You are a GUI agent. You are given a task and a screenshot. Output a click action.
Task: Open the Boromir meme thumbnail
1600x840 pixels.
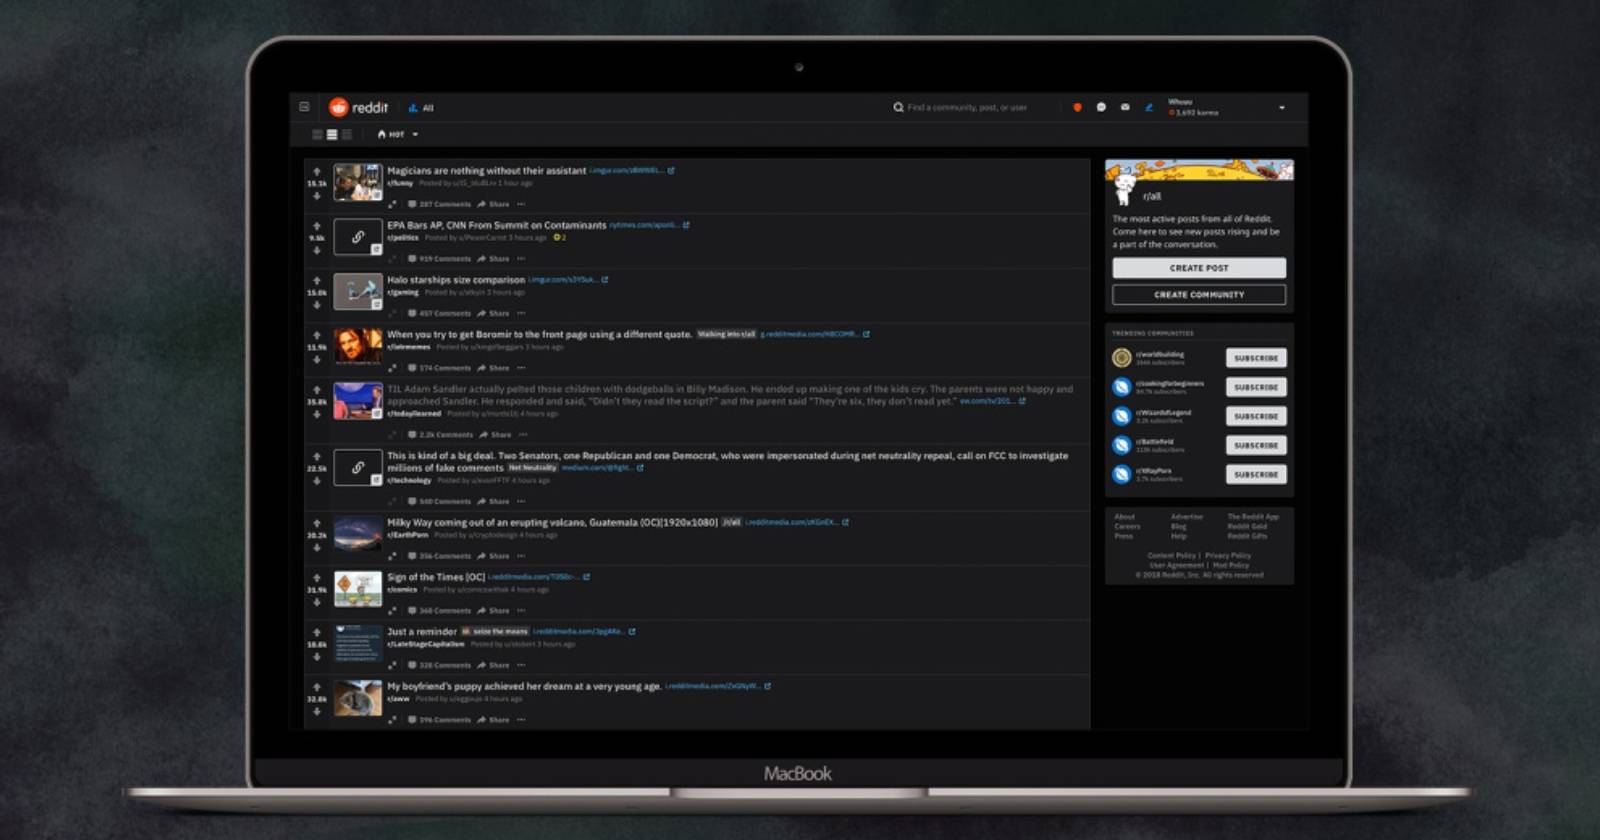358,346
